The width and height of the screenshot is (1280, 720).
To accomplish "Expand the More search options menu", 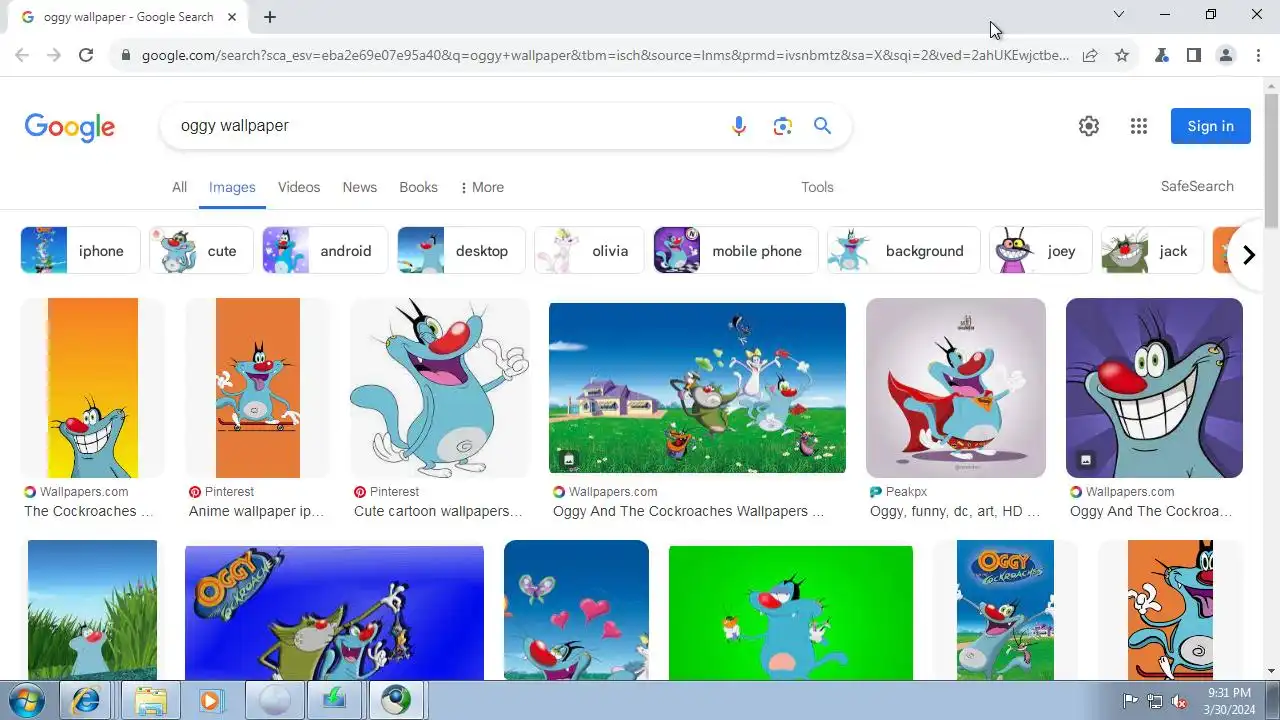I will (482, 187).
